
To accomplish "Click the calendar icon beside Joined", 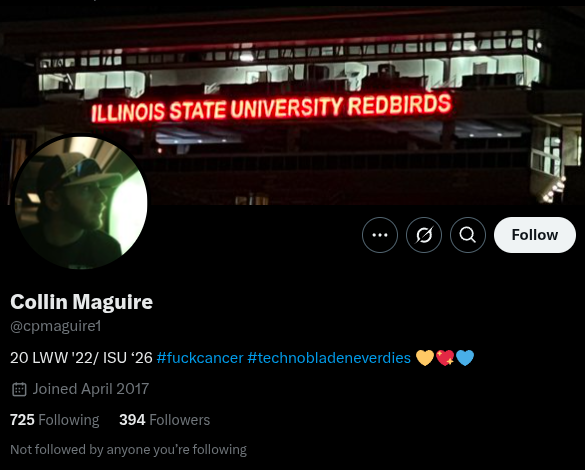I will point(19,389).
